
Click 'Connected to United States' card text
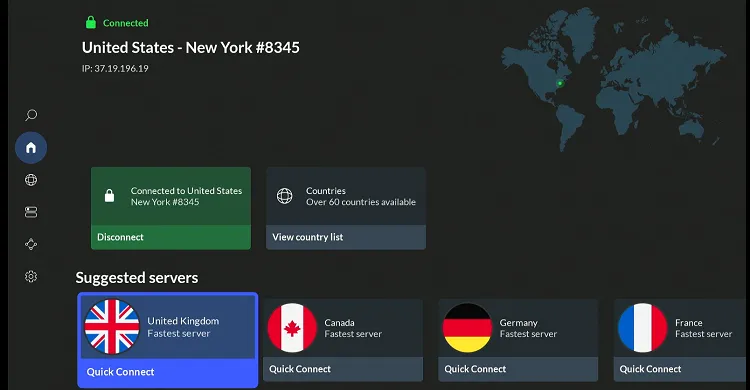(x=187, y=190)
